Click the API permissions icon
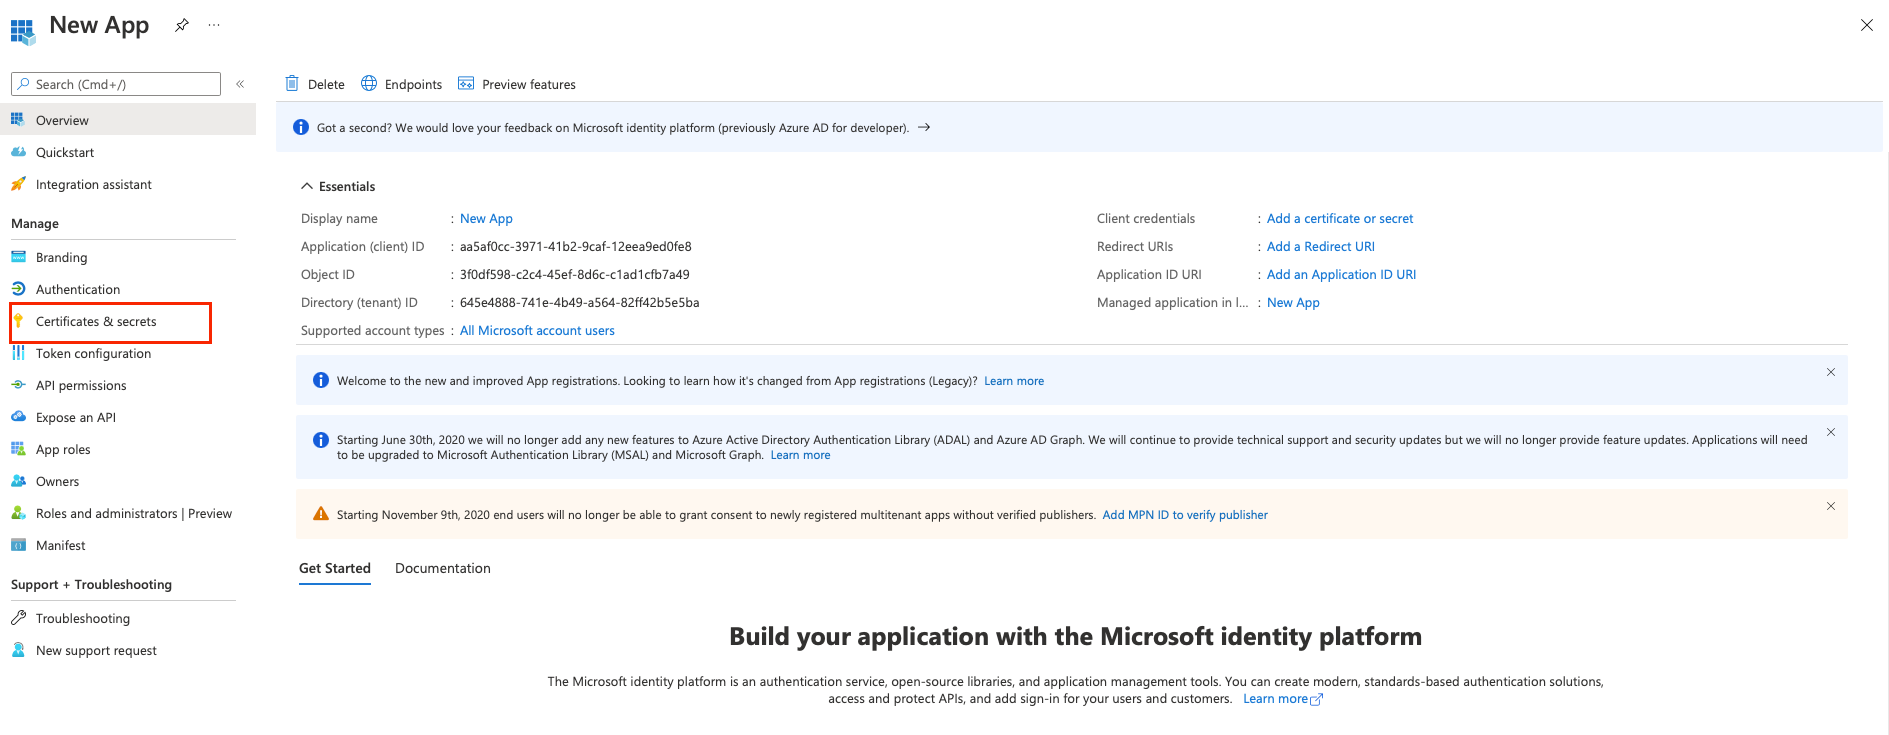This screenshot has width=1889, height=735. [x=18, y=385]
